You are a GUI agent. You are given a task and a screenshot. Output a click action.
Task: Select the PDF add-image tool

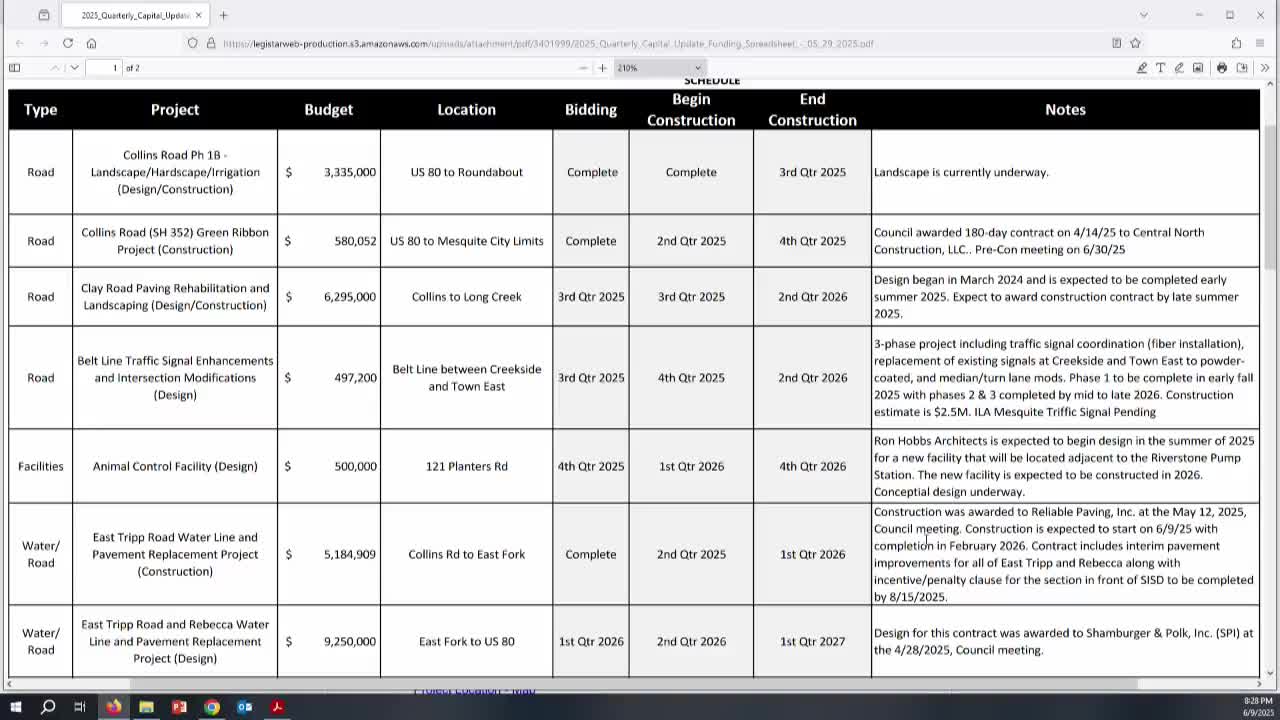[x=1198, y=68]
